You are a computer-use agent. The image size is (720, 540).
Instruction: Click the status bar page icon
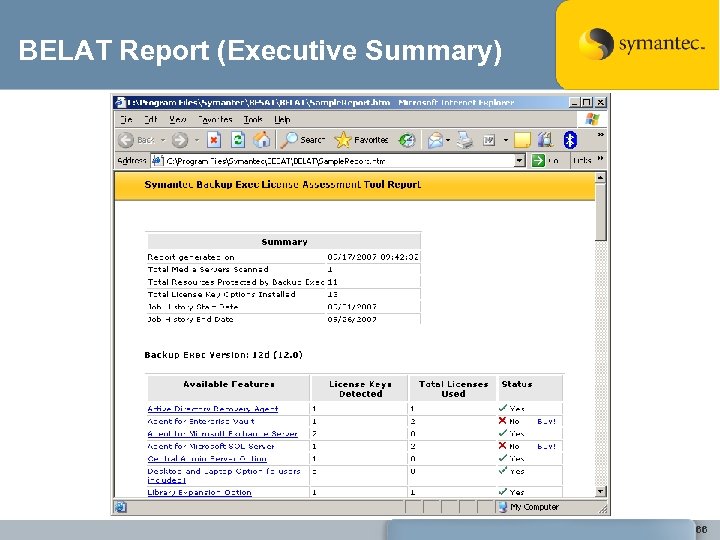(x=120, y=507)
